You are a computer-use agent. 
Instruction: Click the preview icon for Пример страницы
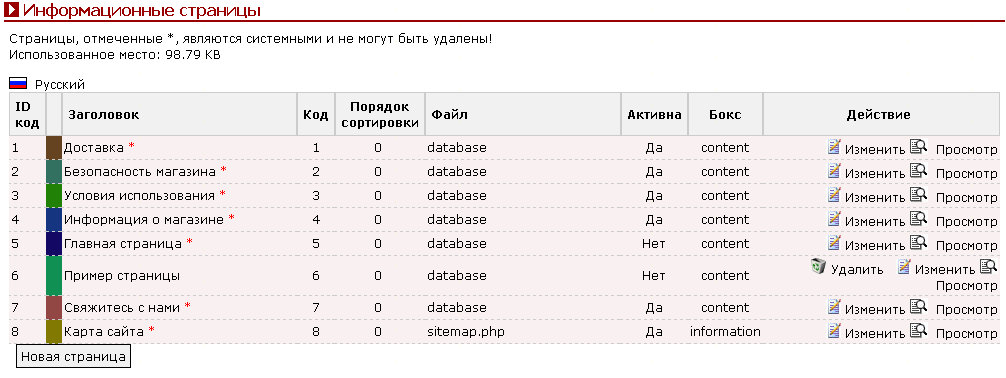pos(989,266)
